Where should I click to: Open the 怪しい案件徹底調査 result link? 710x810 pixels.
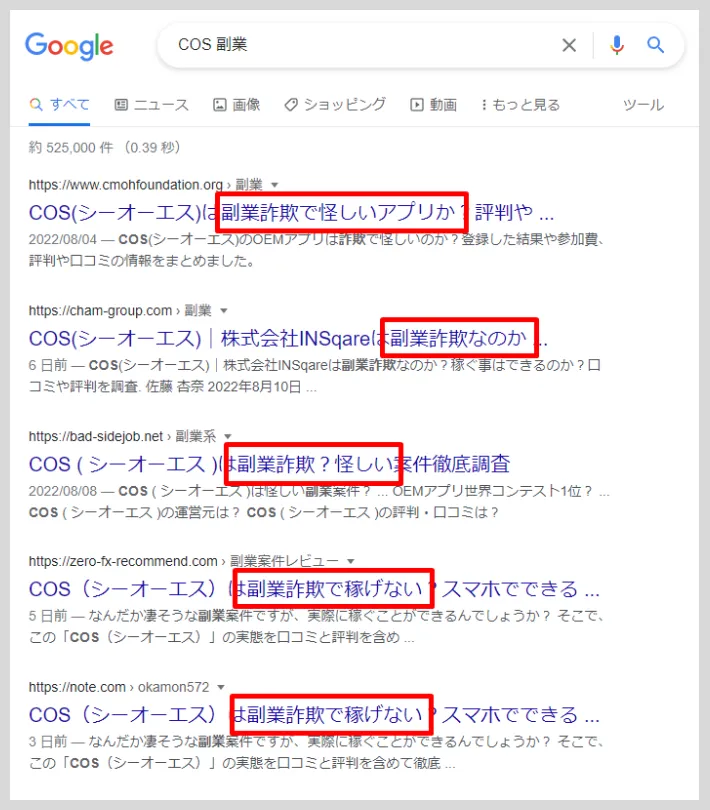tap(269, 463)
